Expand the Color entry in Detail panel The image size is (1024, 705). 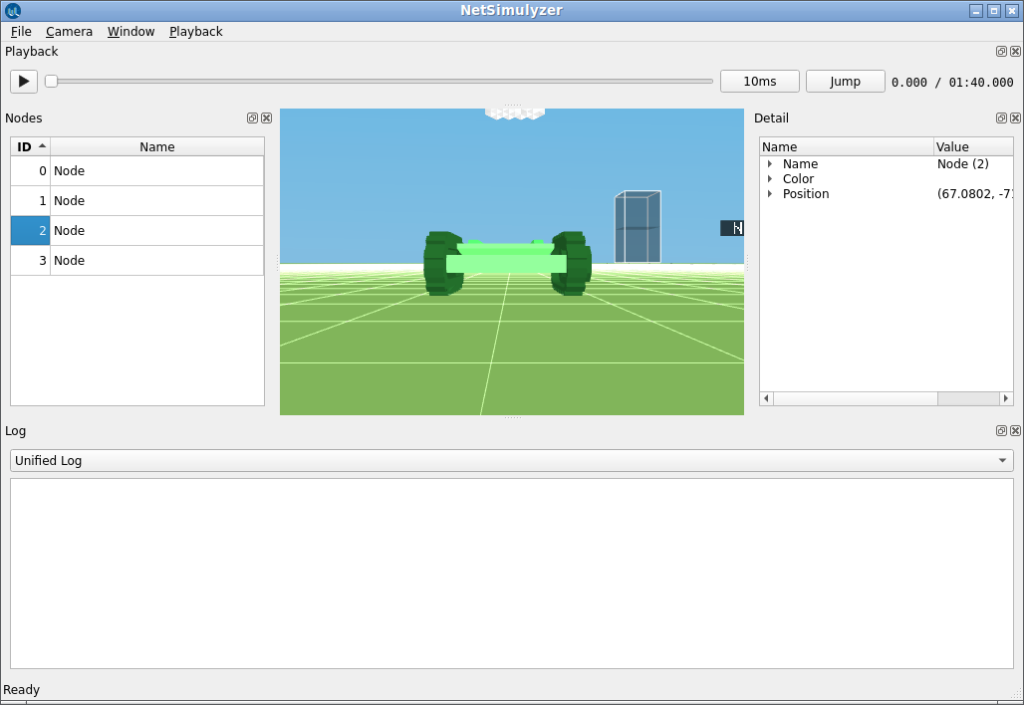(768, 178)
